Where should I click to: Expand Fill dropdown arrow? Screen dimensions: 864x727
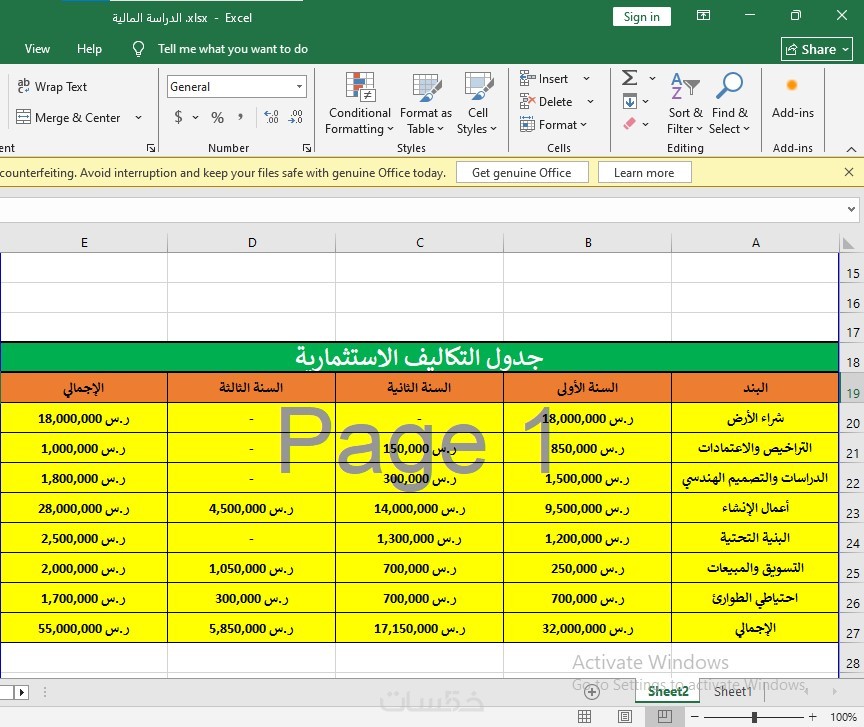tap(645, 101)
